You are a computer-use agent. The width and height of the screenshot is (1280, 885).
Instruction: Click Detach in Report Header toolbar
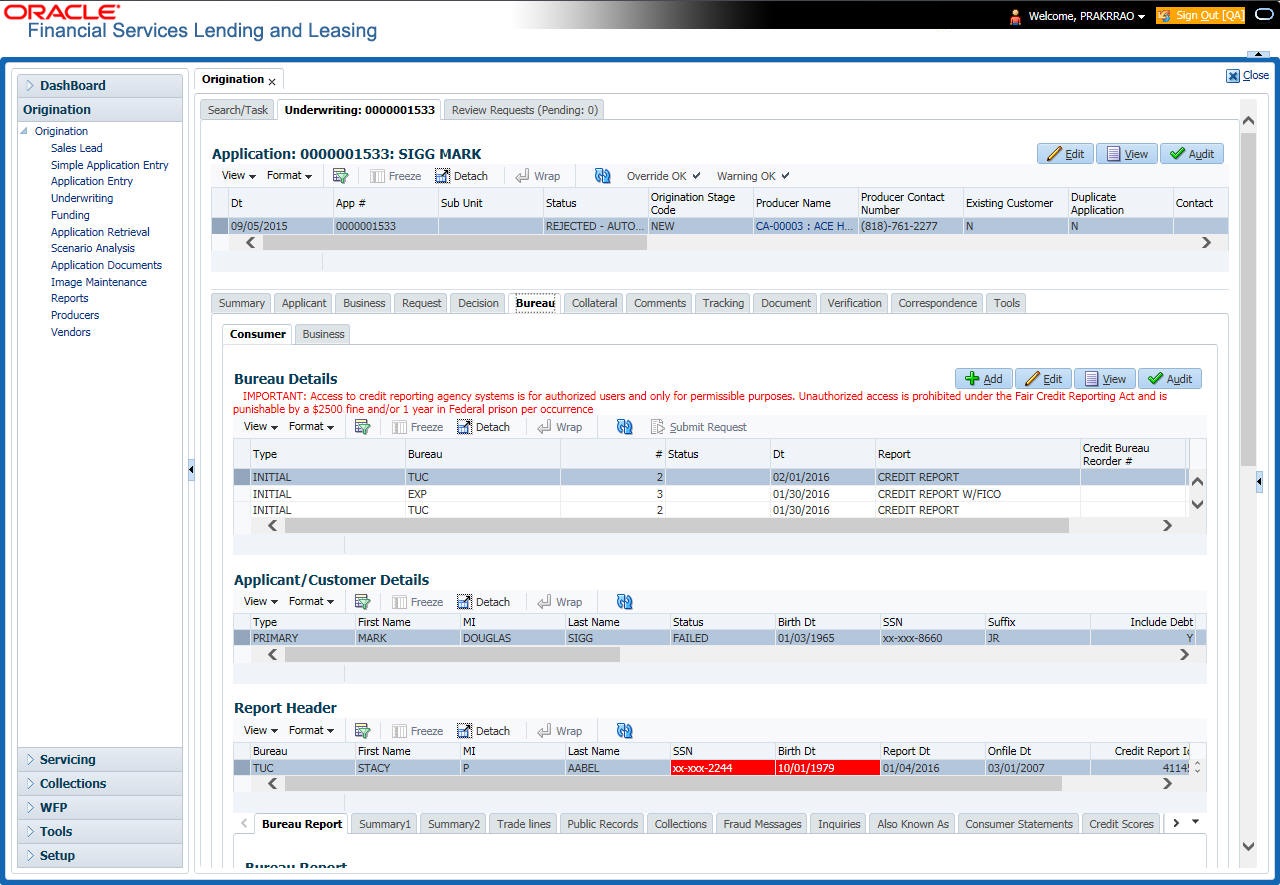[483, 731]
